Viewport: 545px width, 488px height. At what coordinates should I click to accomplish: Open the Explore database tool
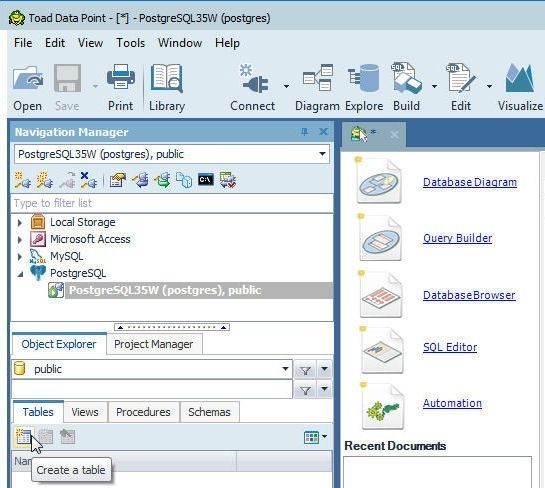(364, 78)
